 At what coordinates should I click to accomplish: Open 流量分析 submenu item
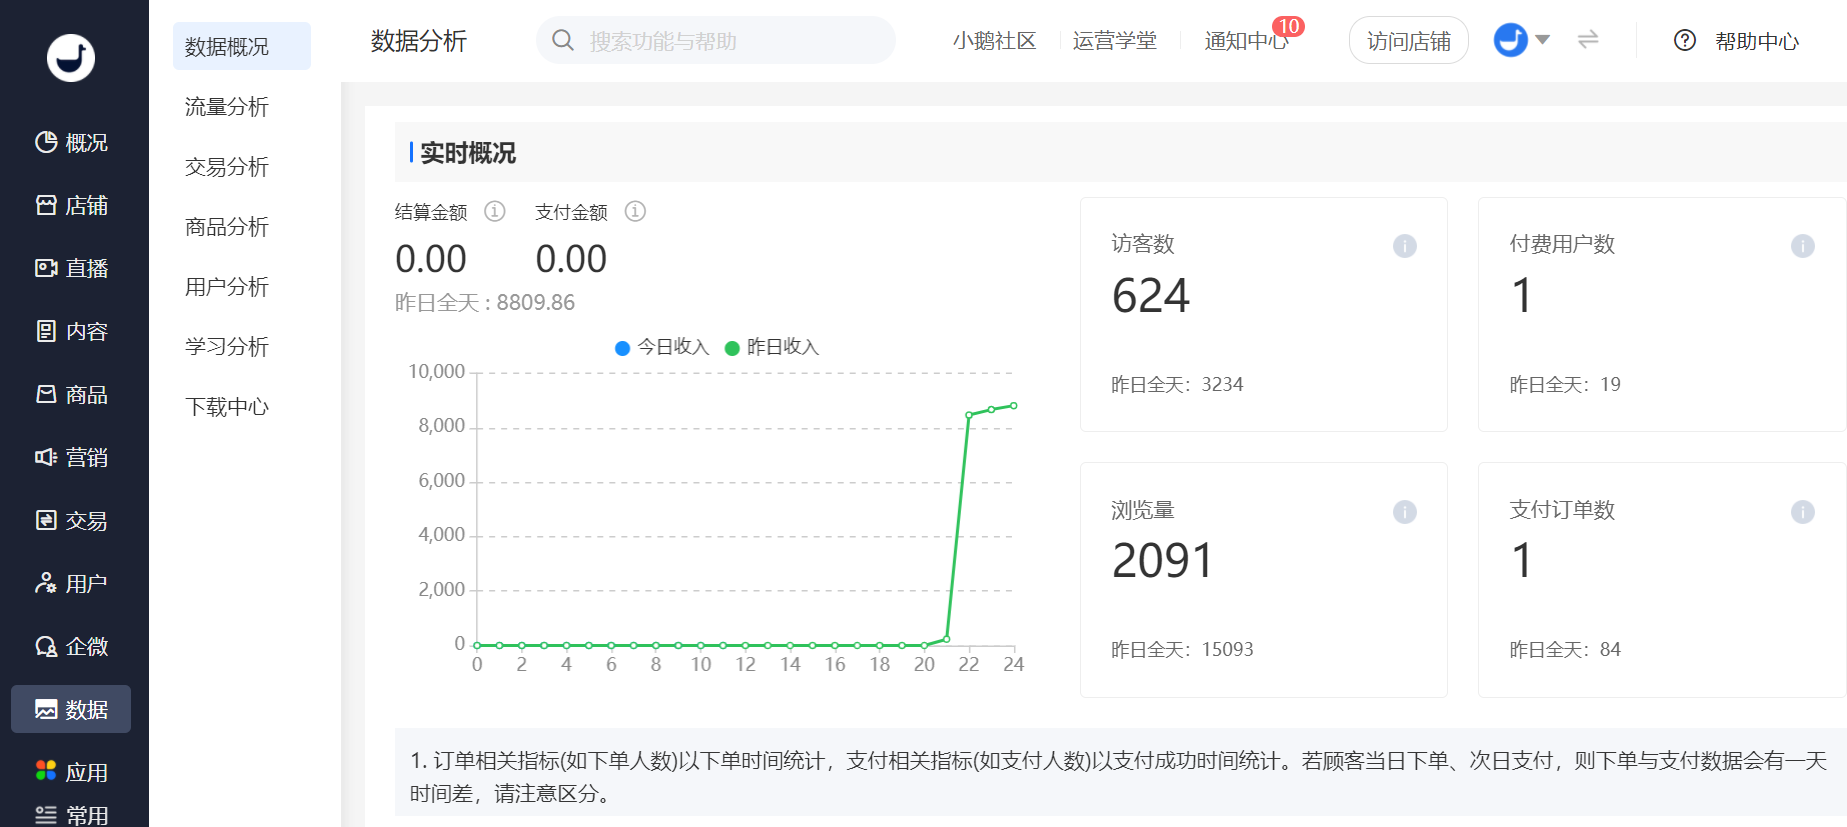point(227,106)
